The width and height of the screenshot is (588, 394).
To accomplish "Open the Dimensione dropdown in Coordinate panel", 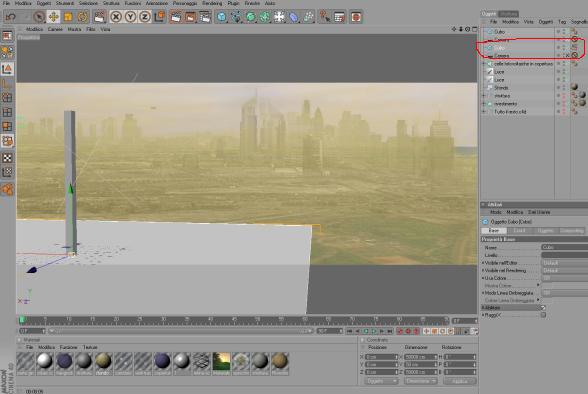I will tap(420, 381).
